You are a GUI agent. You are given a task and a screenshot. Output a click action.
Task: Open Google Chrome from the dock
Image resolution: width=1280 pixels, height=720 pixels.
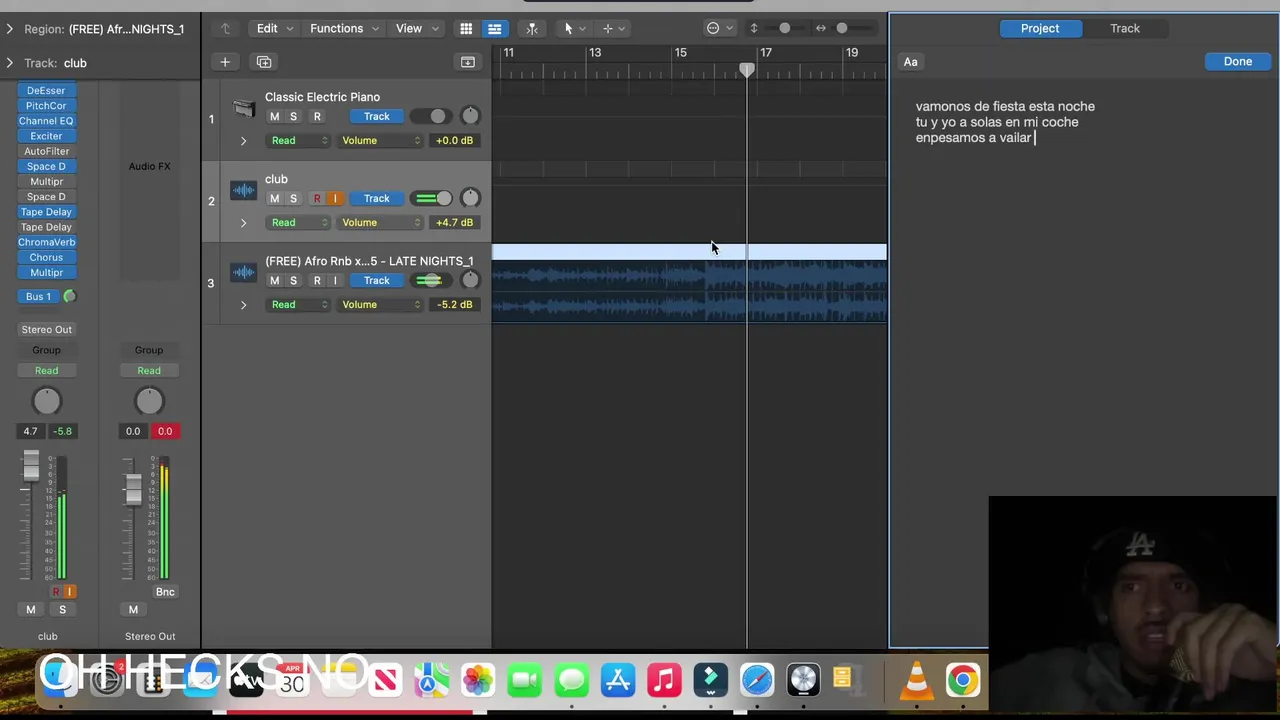coord(963,681)
